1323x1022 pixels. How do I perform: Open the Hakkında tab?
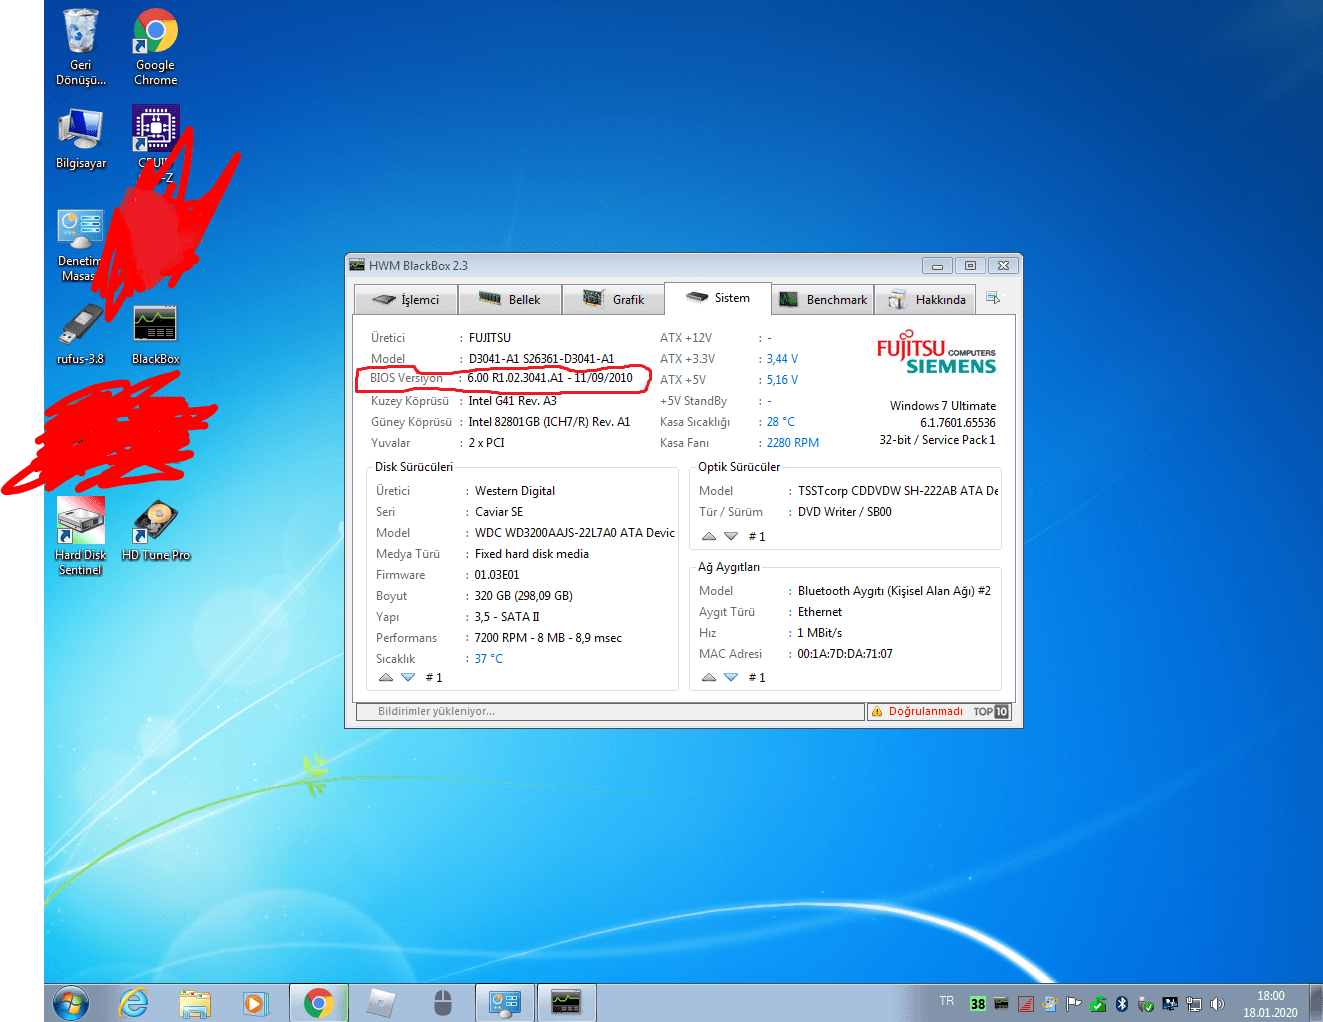[x=927, y=300]
